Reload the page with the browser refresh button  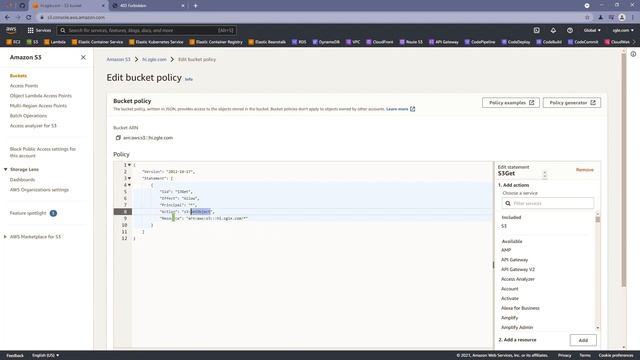pos(29,18)
